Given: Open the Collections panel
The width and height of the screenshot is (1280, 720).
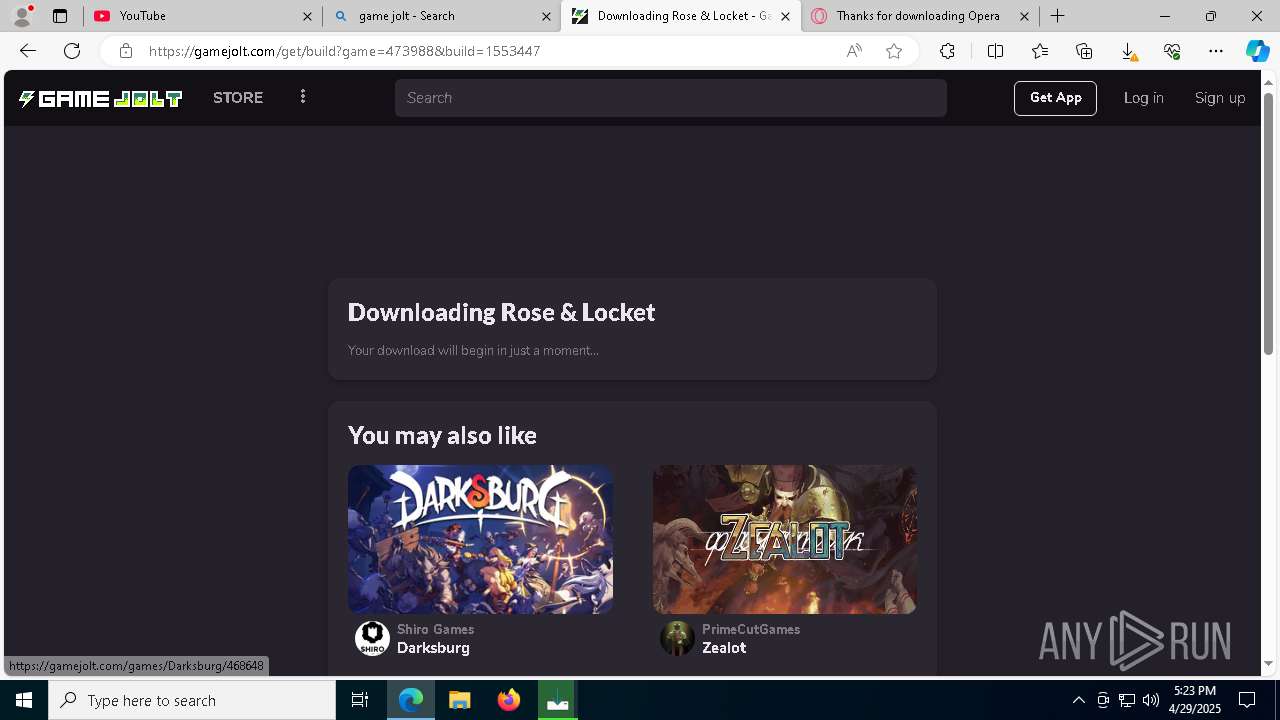Looking at the screenshot, I should [x=1084, y=51].
